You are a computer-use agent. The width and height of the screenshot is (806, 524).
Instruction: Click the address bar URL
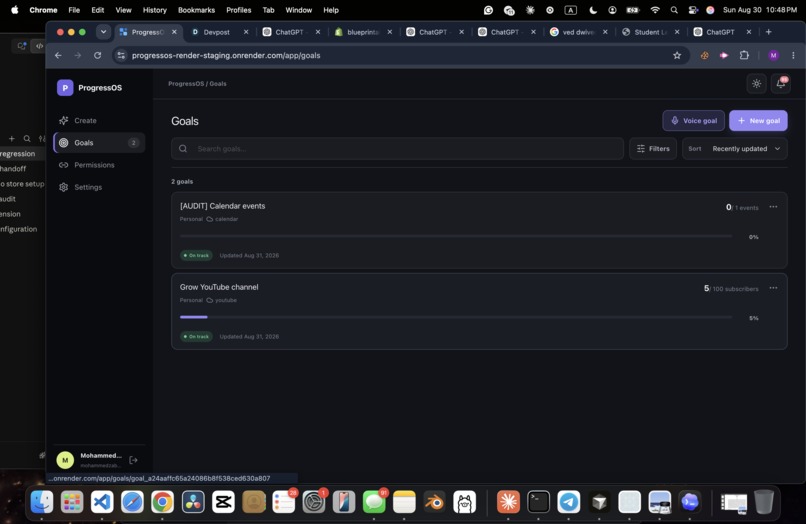pos(226,55)
